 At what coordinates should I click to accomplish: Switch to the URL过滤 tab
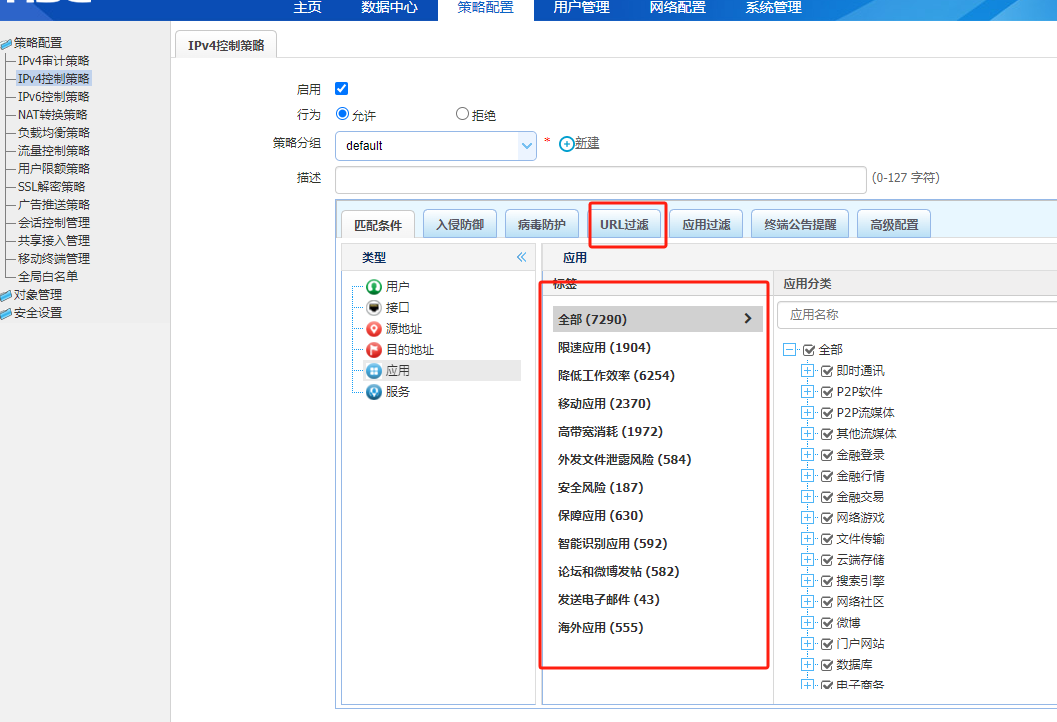[x=624, y=224]
